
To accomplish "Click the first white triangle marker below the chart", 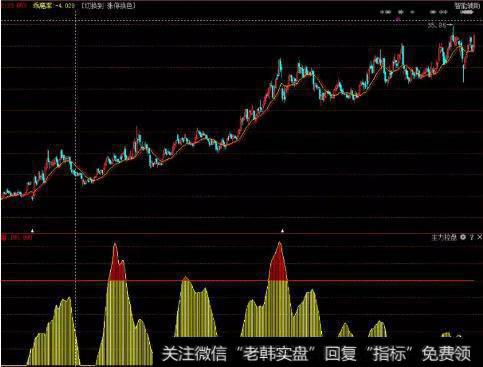I will (32, 230).
